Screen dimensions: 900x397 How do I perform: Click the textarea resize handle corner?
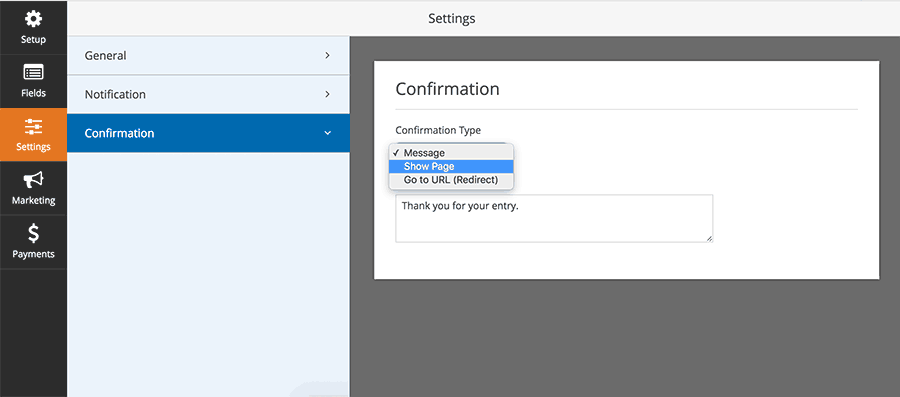709,238
